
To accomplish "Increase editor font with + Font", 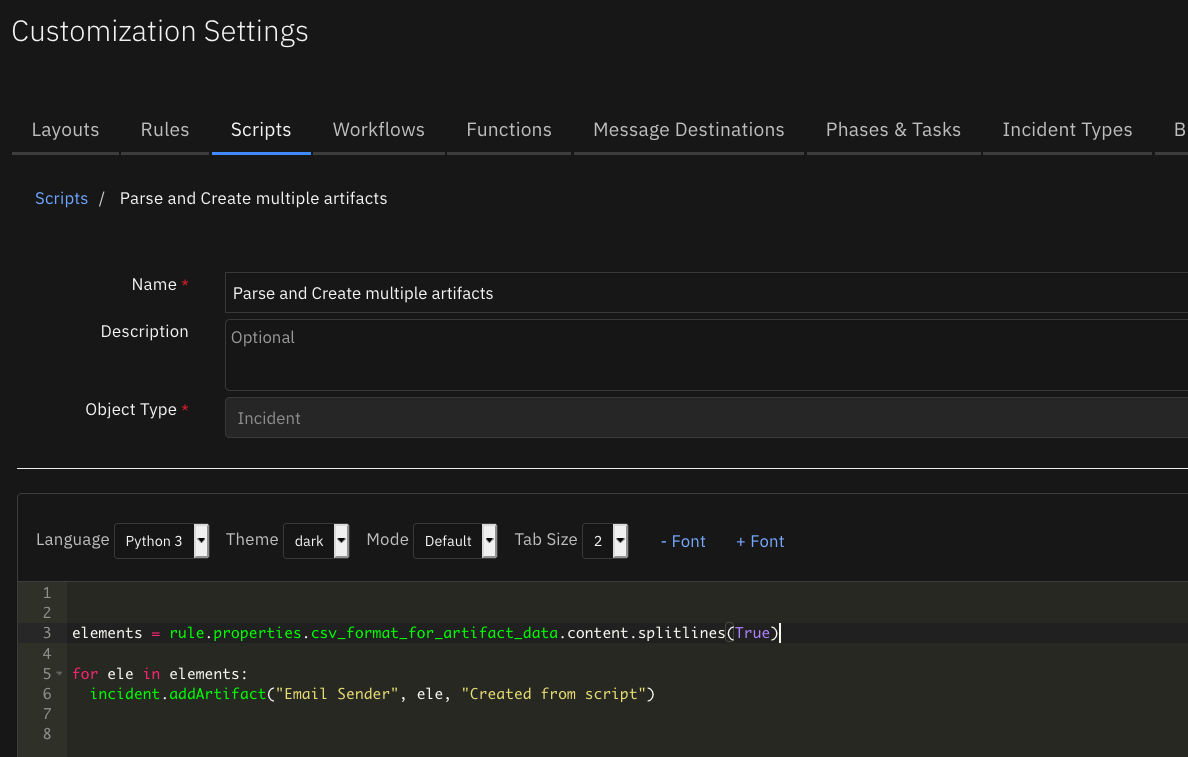I will (760, 541).
